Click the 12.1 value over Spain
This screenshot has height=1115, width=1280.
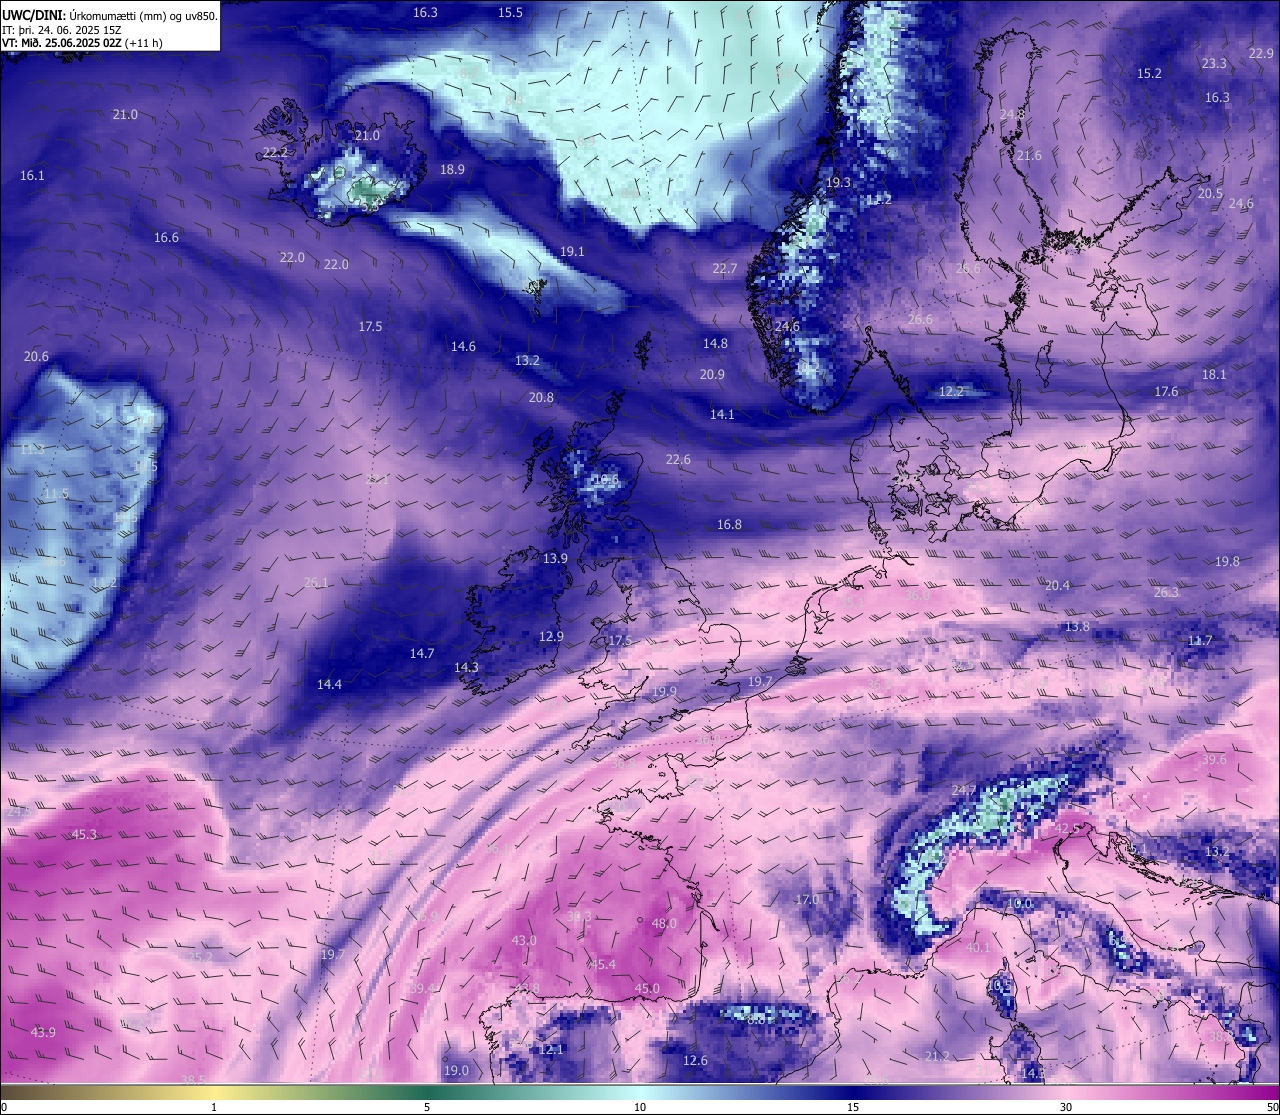pos(551,1049)
